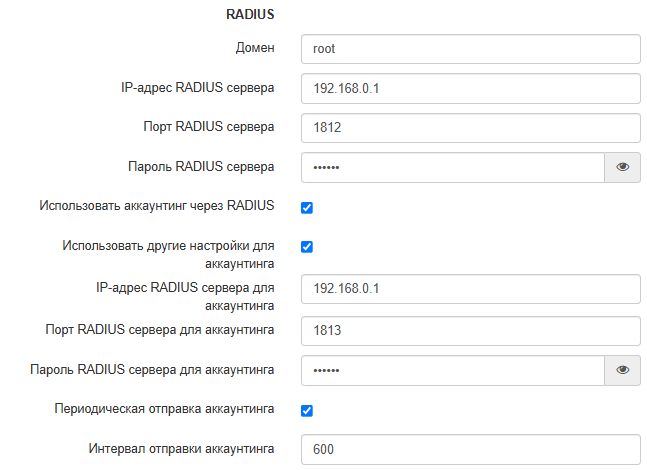Image resolution: width=647 pixels, height=470 pixels.
Task: Select the 'Порт RADIUS сервера' field with 1812
Action: pyautogui.click(x=471, y=128)
